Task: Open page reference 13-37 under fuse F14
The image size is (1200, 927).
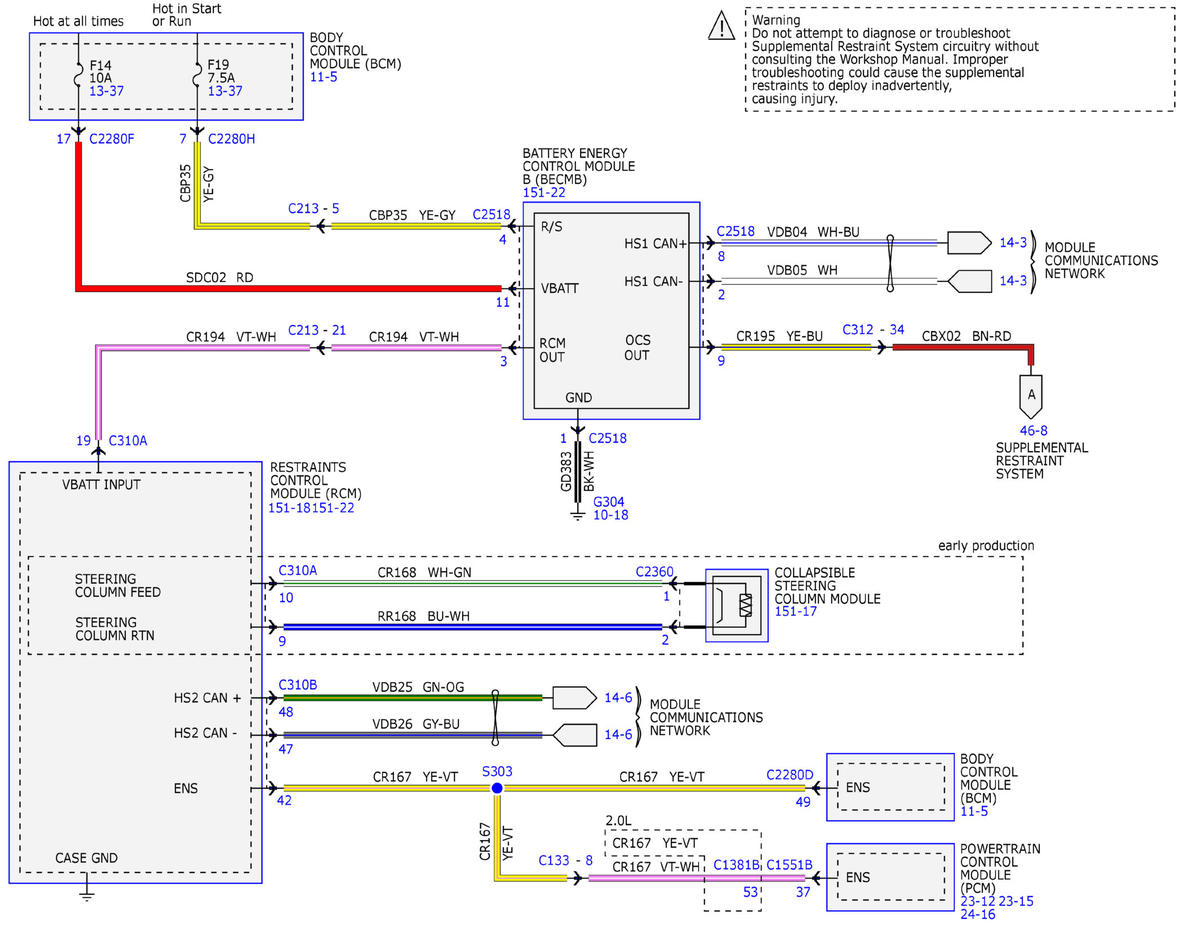Action: [108, 91]
